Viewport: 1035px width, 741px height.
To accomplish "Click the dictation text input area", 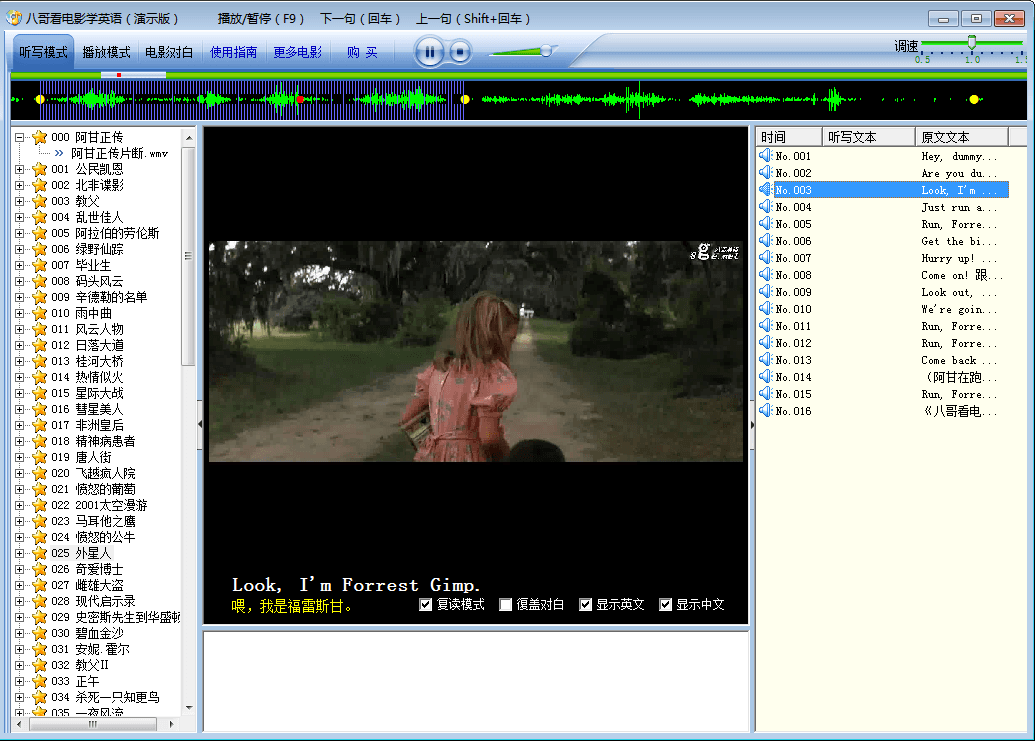I will pos(476,681).
